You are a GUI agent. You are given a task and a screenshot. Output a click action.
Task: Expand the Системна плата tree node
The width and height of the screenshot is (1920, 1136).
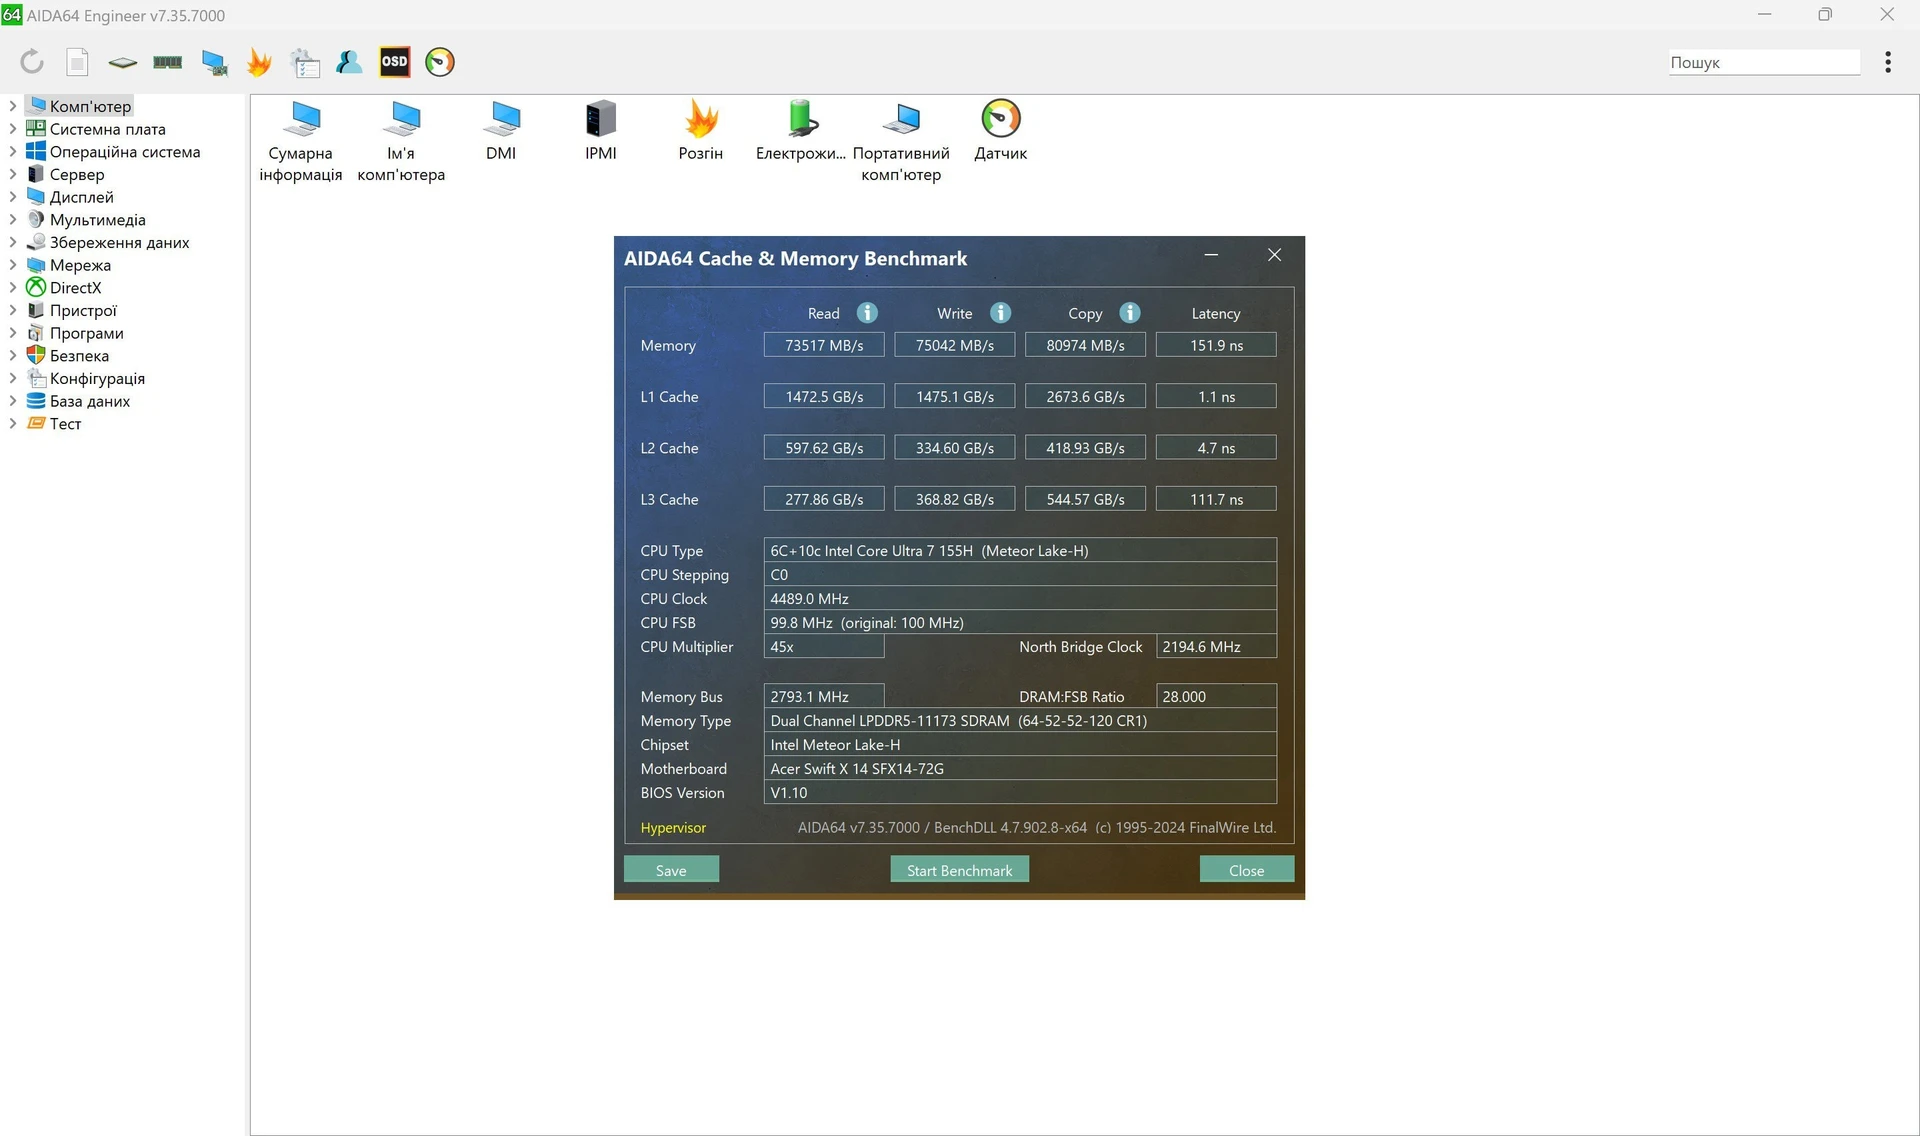(x=12, y=129)
